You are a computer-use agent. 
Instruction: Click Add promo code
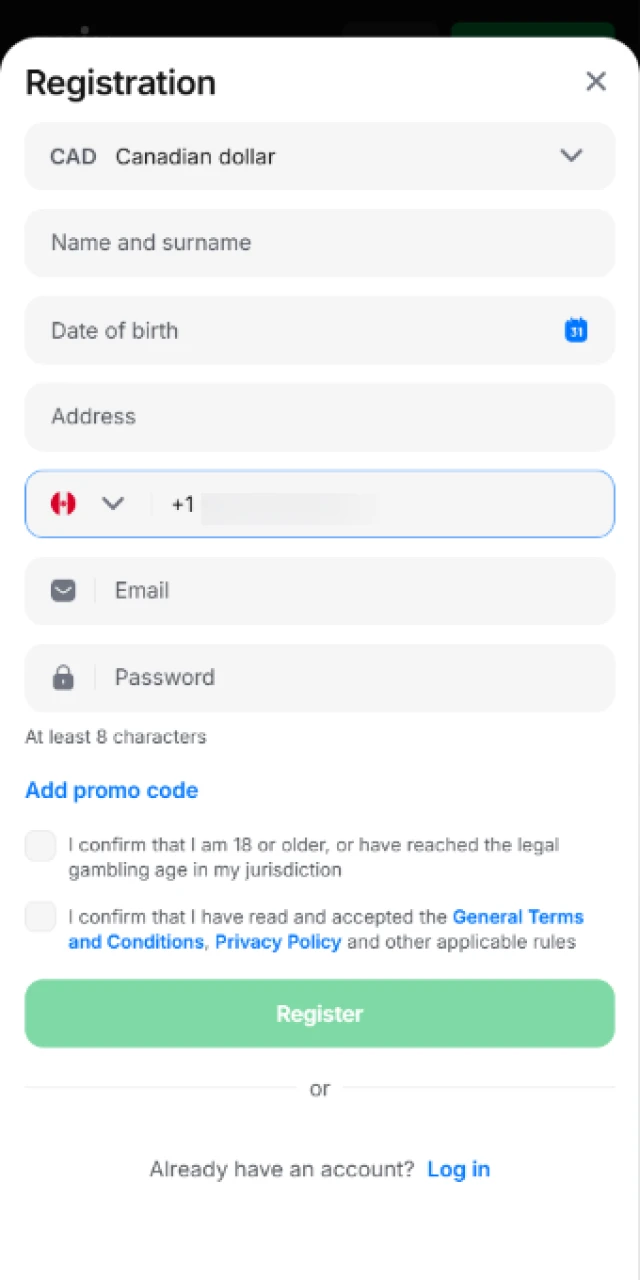click(x=111, y=790)
